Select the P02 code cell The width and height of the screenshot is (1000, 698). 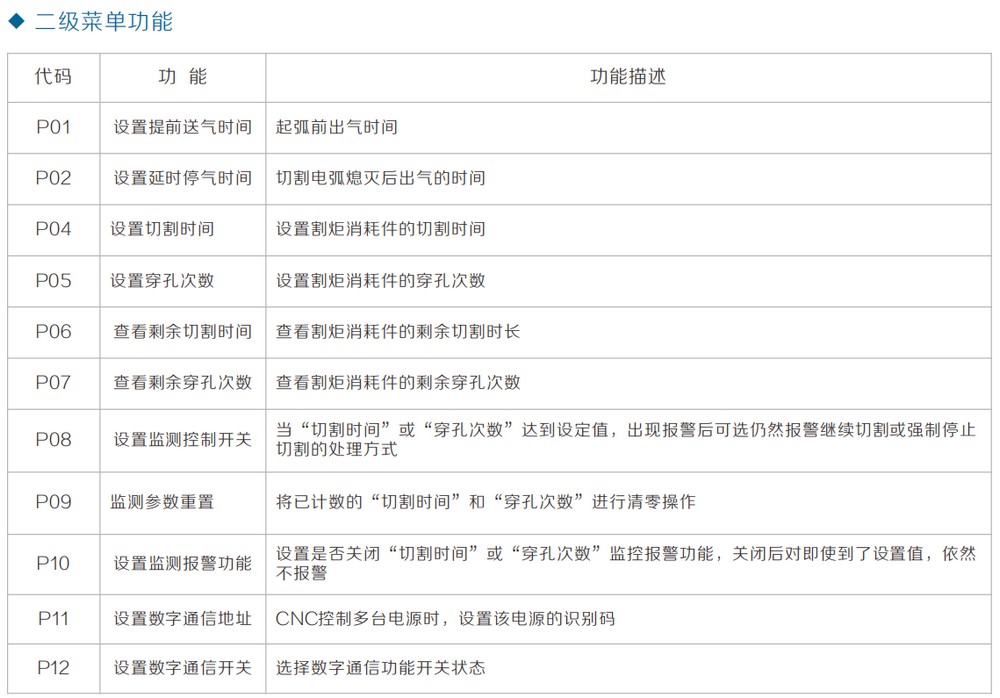click(53, 178)
